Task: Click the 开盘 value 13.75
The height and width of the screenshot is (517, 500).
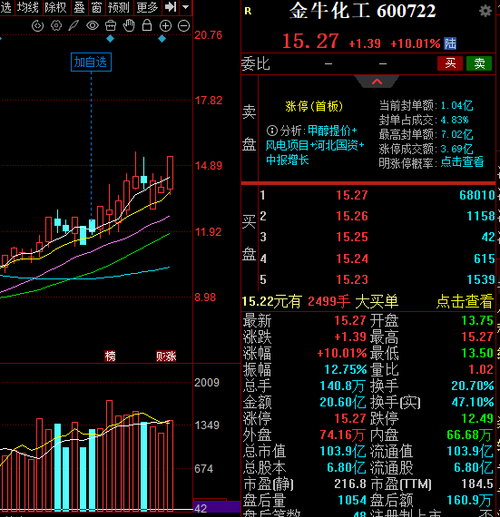Action: coord(477,321)
